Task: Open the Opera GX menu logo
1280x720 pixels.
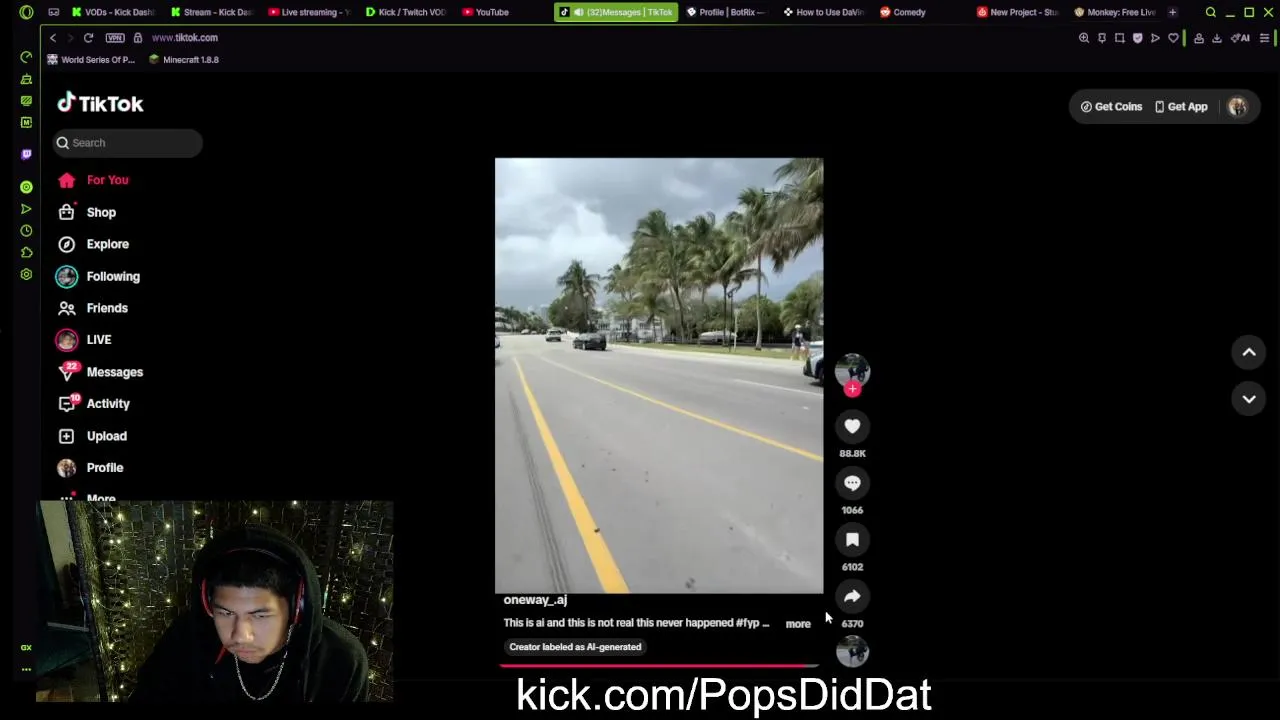Action: coord(26,12)
